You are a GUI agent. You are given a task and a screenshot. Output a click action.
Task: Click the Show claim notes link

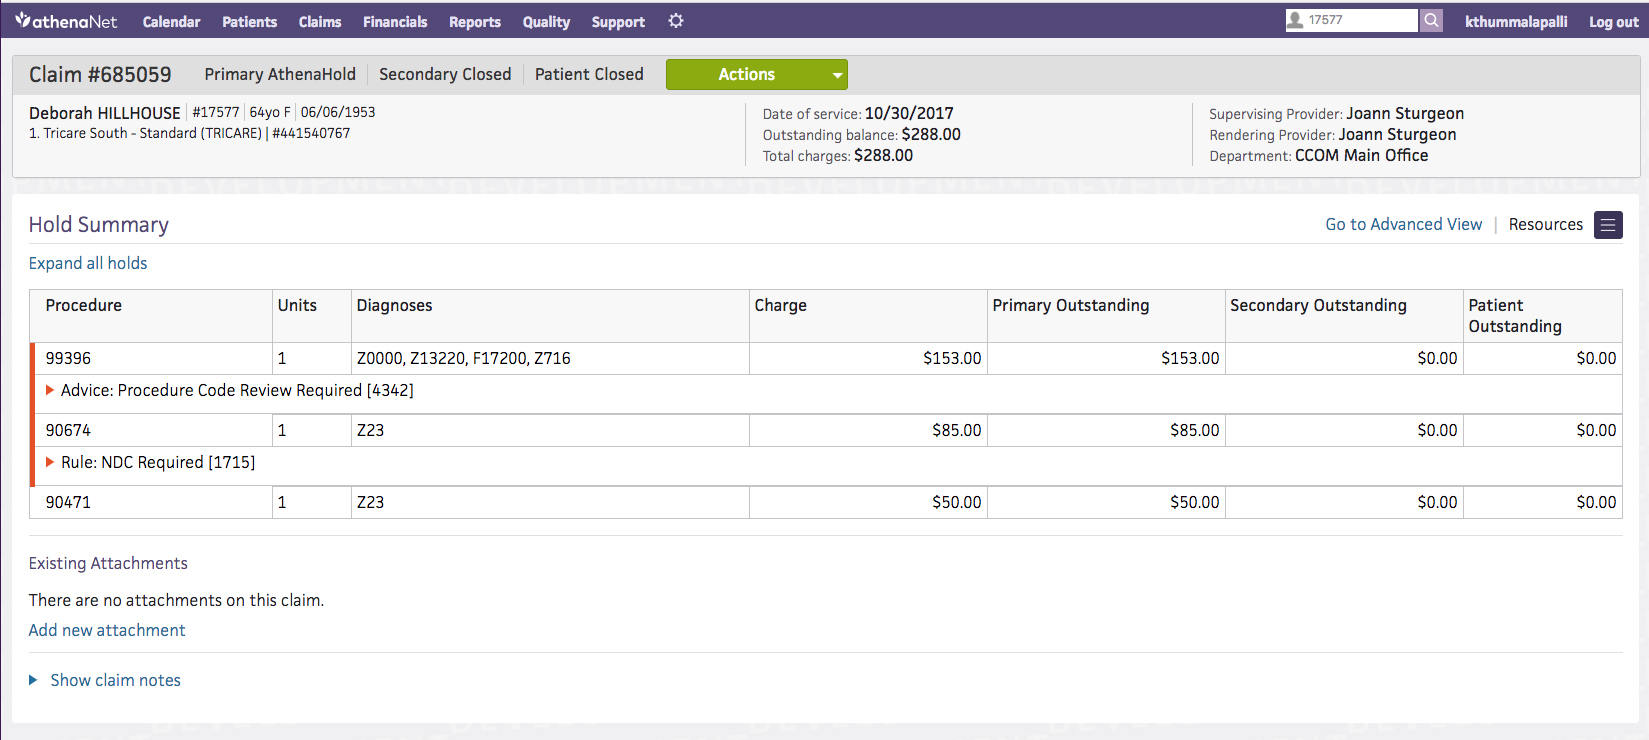coord(115,680)
